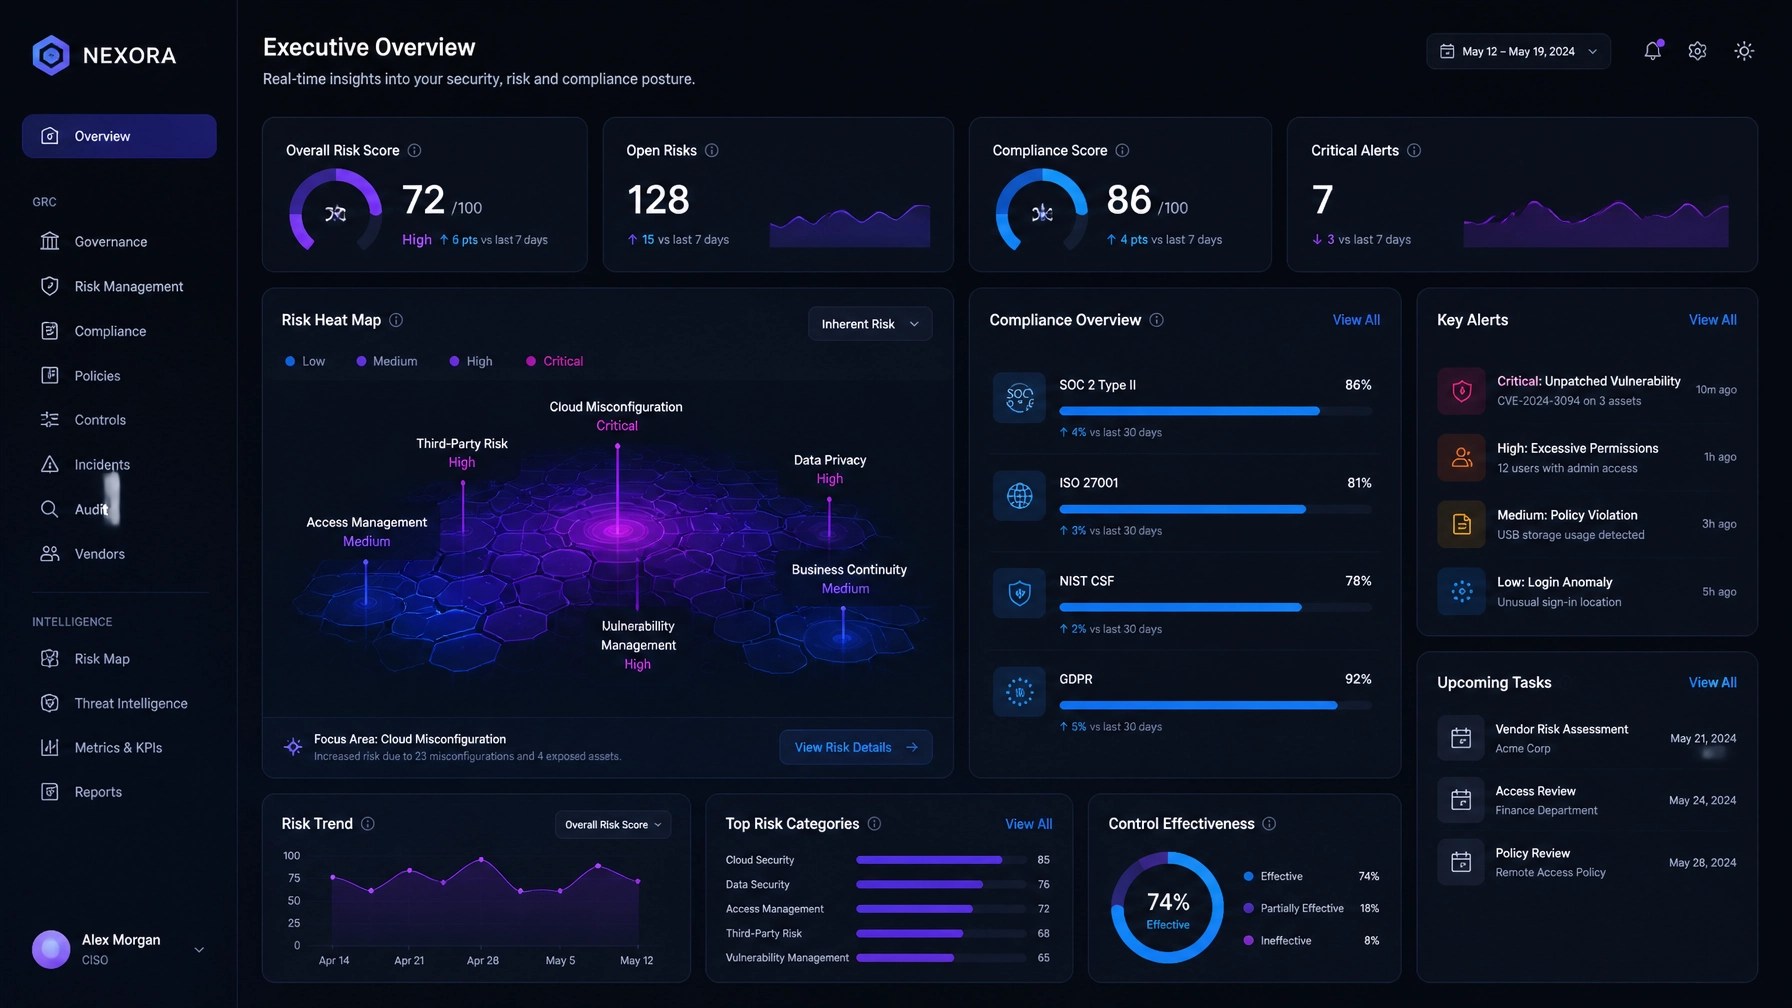Screen dimensions: 1792x1008
Task: Toggle Low legend in heat map
Action: tap(305, 361)
